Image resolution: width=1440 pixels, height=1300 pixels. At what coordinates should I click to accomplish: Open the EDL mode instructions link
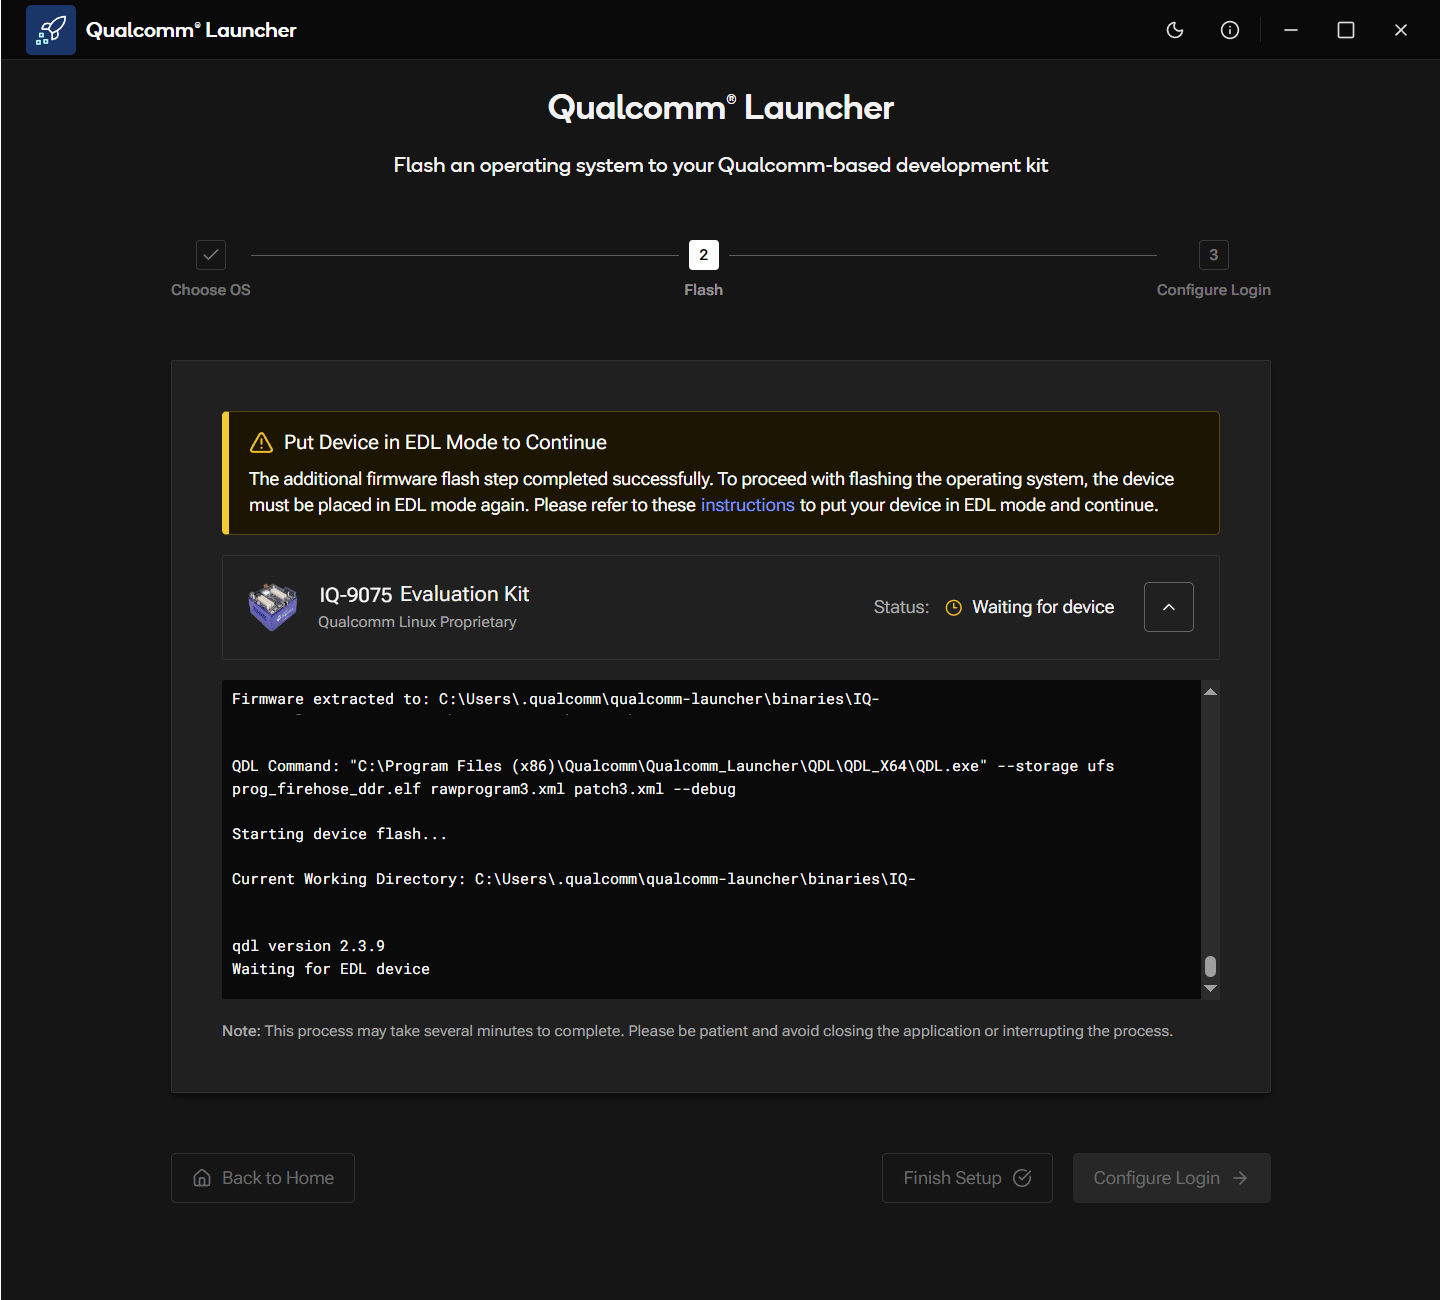(748, 505)
